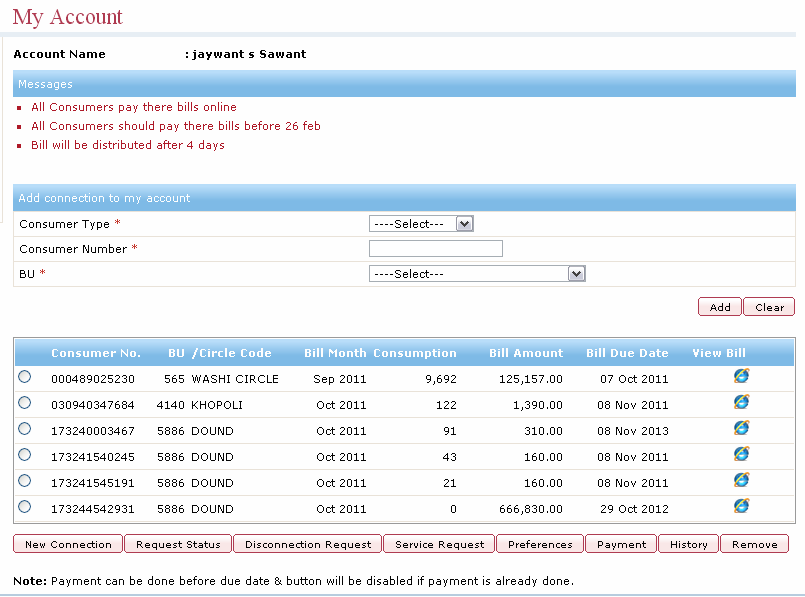
Task: Open the bill for consumer 173241545191
Action: tap(741, 479)
